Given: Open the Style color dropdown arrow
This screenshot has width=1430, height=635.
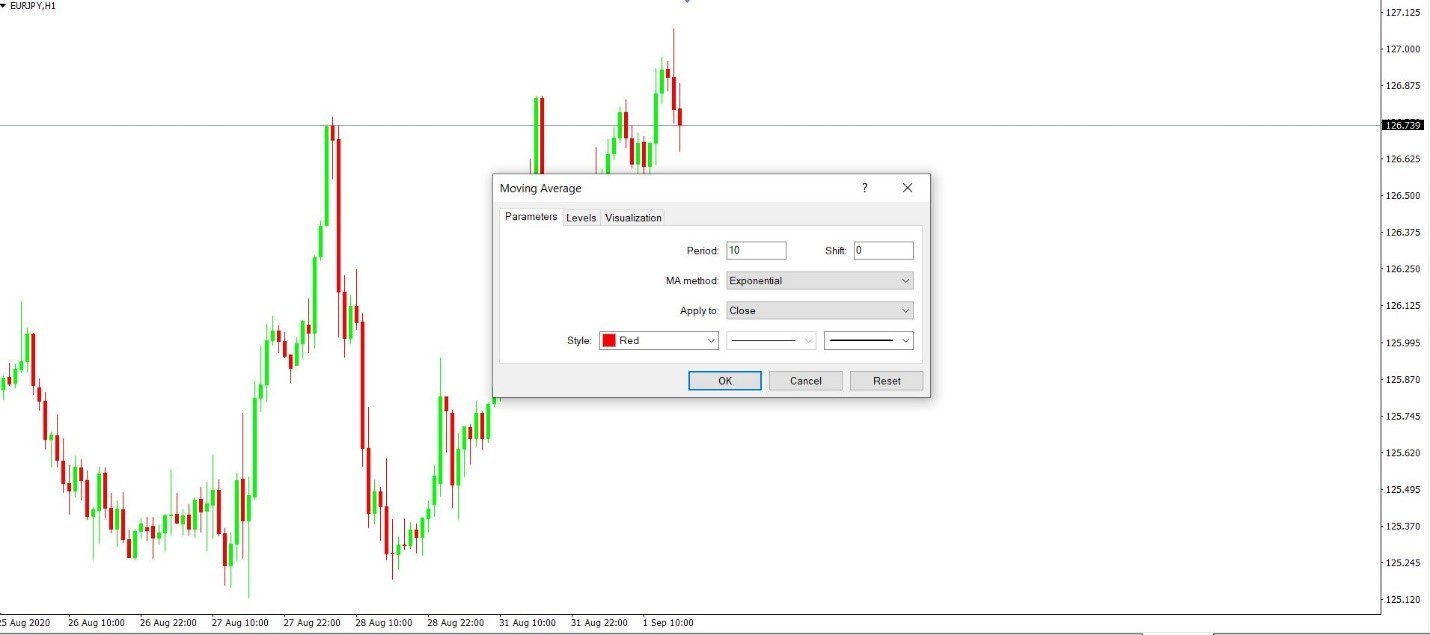Looking at the screenshot, I should click(x=711, y=341).
